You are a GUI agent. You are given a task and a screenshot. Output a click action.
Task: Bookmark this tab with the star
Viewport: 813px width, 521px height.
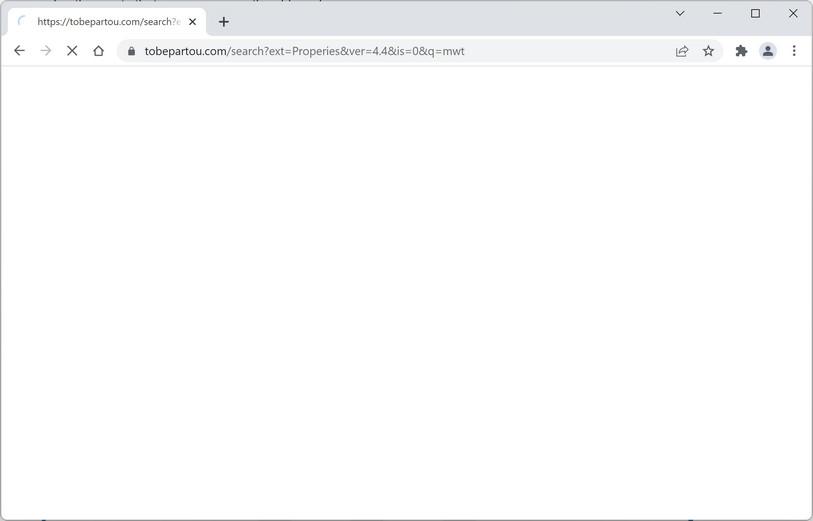point(708,51)
